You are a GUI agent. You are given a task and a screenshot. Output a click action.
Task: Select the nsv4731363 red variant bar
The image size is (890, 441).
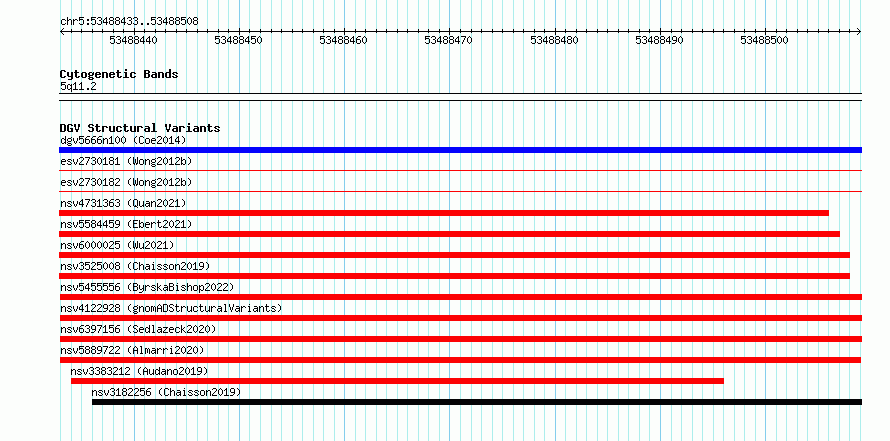tap(444, 213)
